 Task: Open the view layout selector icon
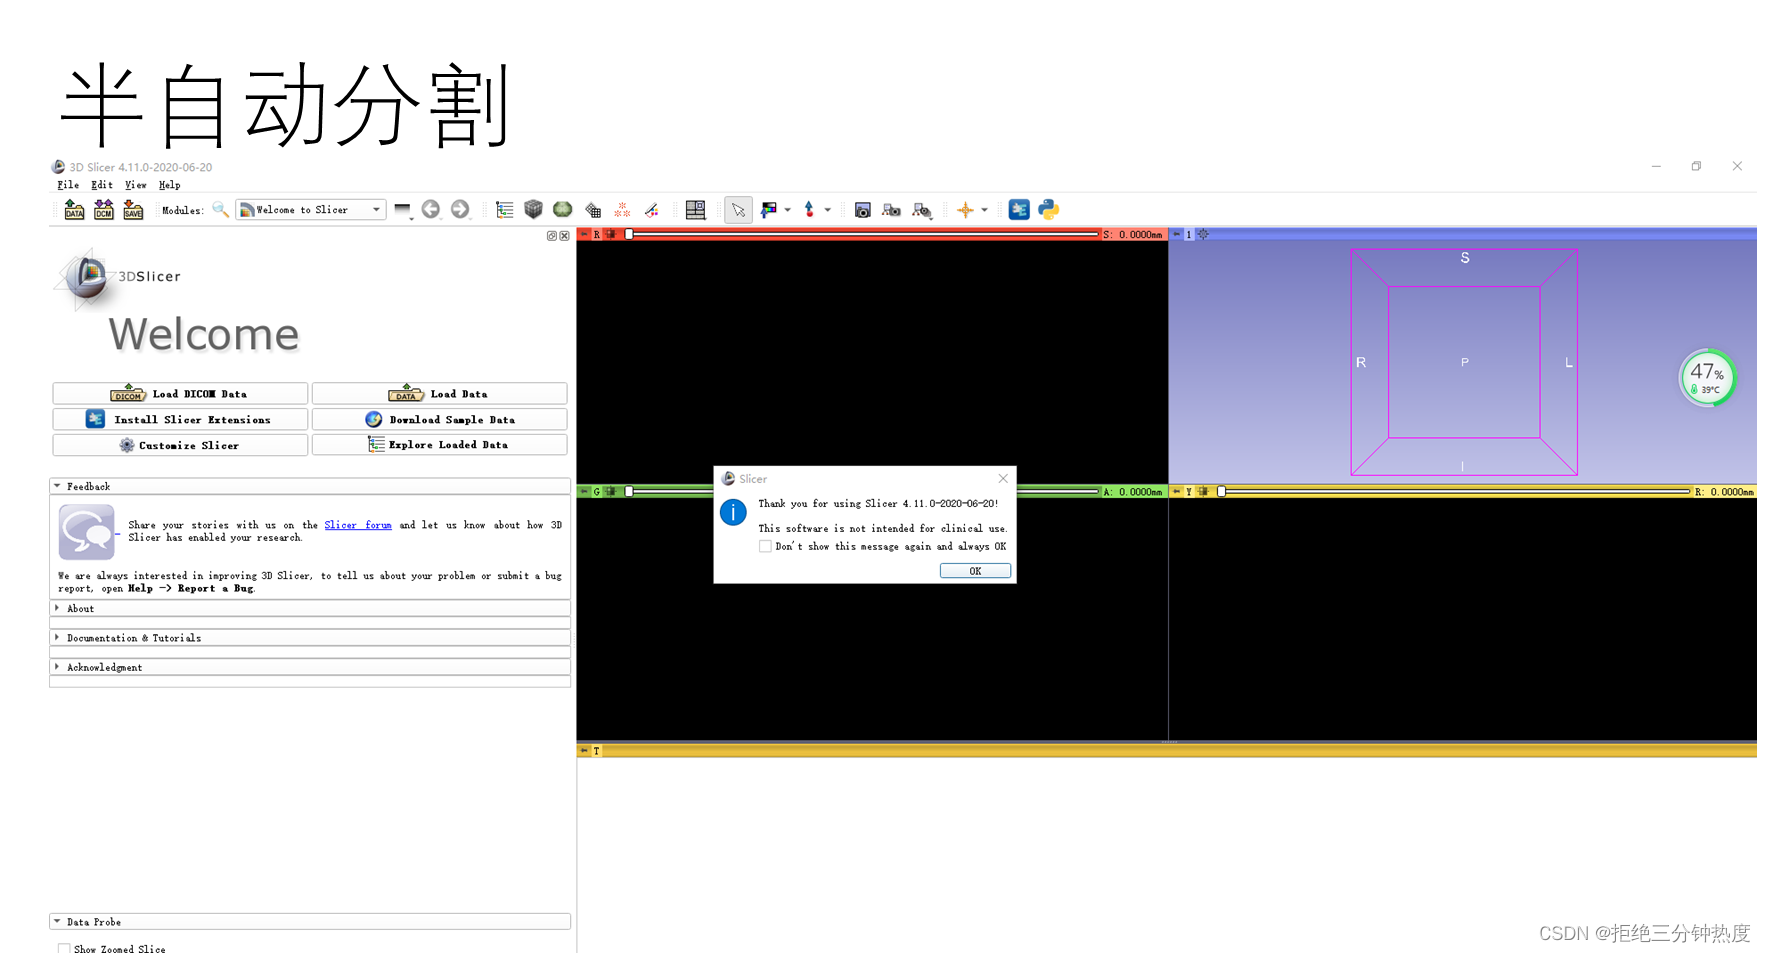coord(695,210)
